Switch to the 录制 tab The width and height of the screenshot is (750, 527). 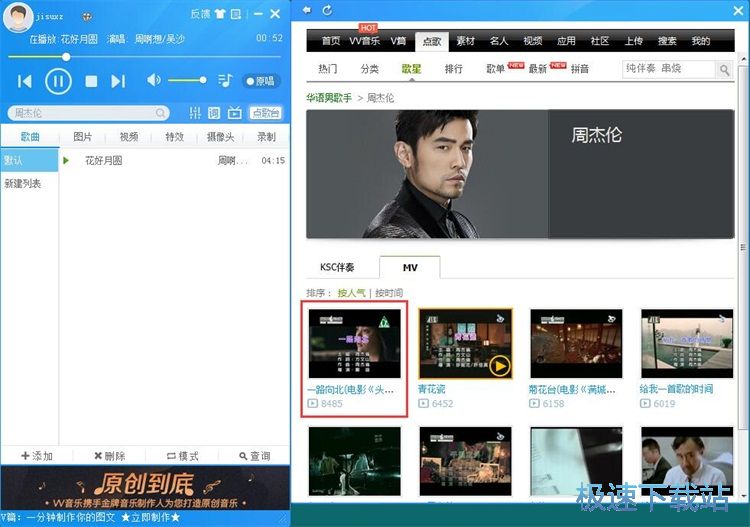click(x=266, y=137)
